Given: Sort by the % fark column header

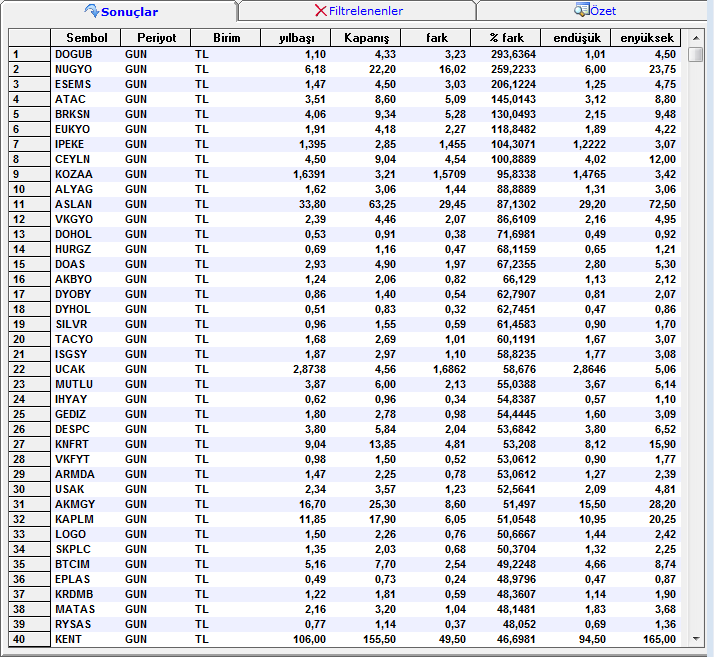Looking at the screenshot, I should pyautogui.click(x=506, y=38).
